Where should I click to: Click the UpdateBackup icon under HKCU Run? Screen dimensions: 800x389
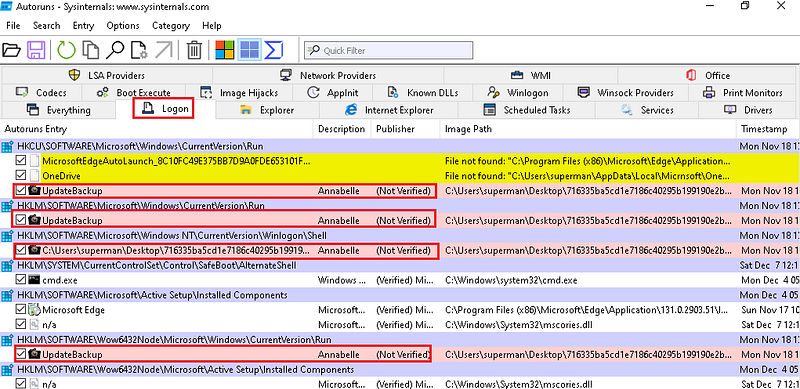34,191
